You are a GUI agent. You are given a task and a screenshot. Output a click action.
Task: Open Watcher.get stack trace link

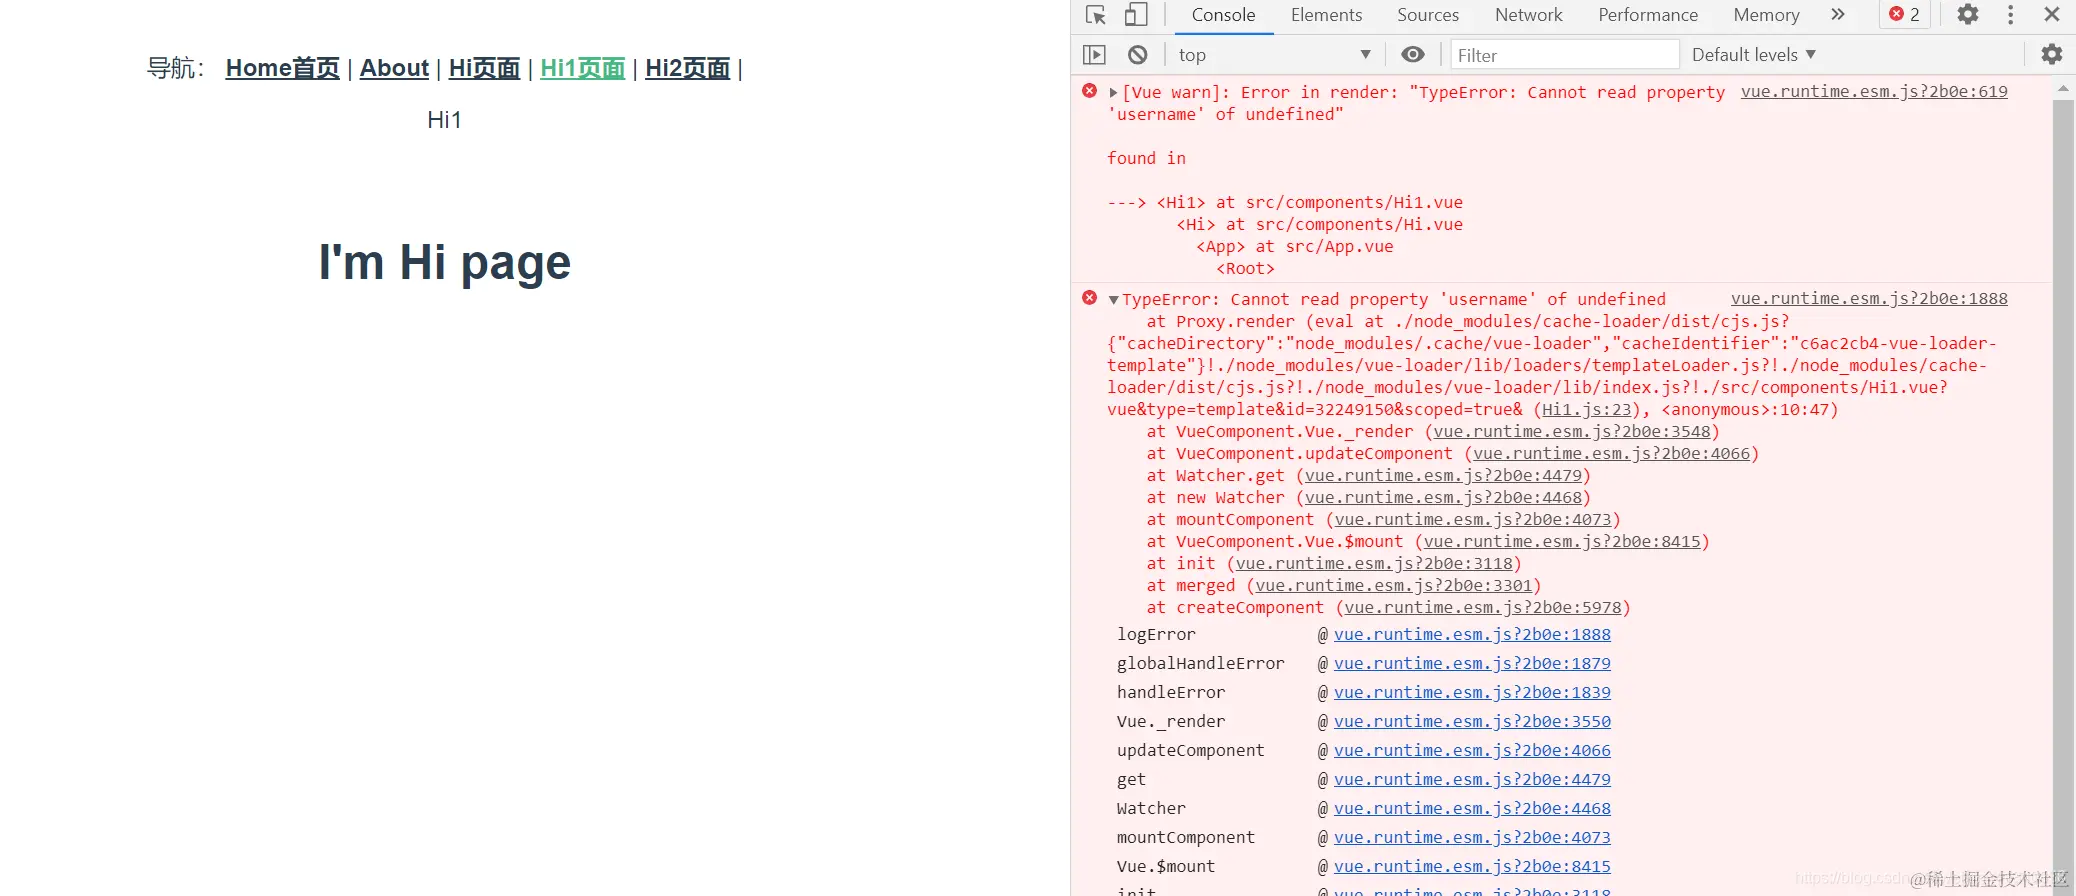(x=1444, y=475)
